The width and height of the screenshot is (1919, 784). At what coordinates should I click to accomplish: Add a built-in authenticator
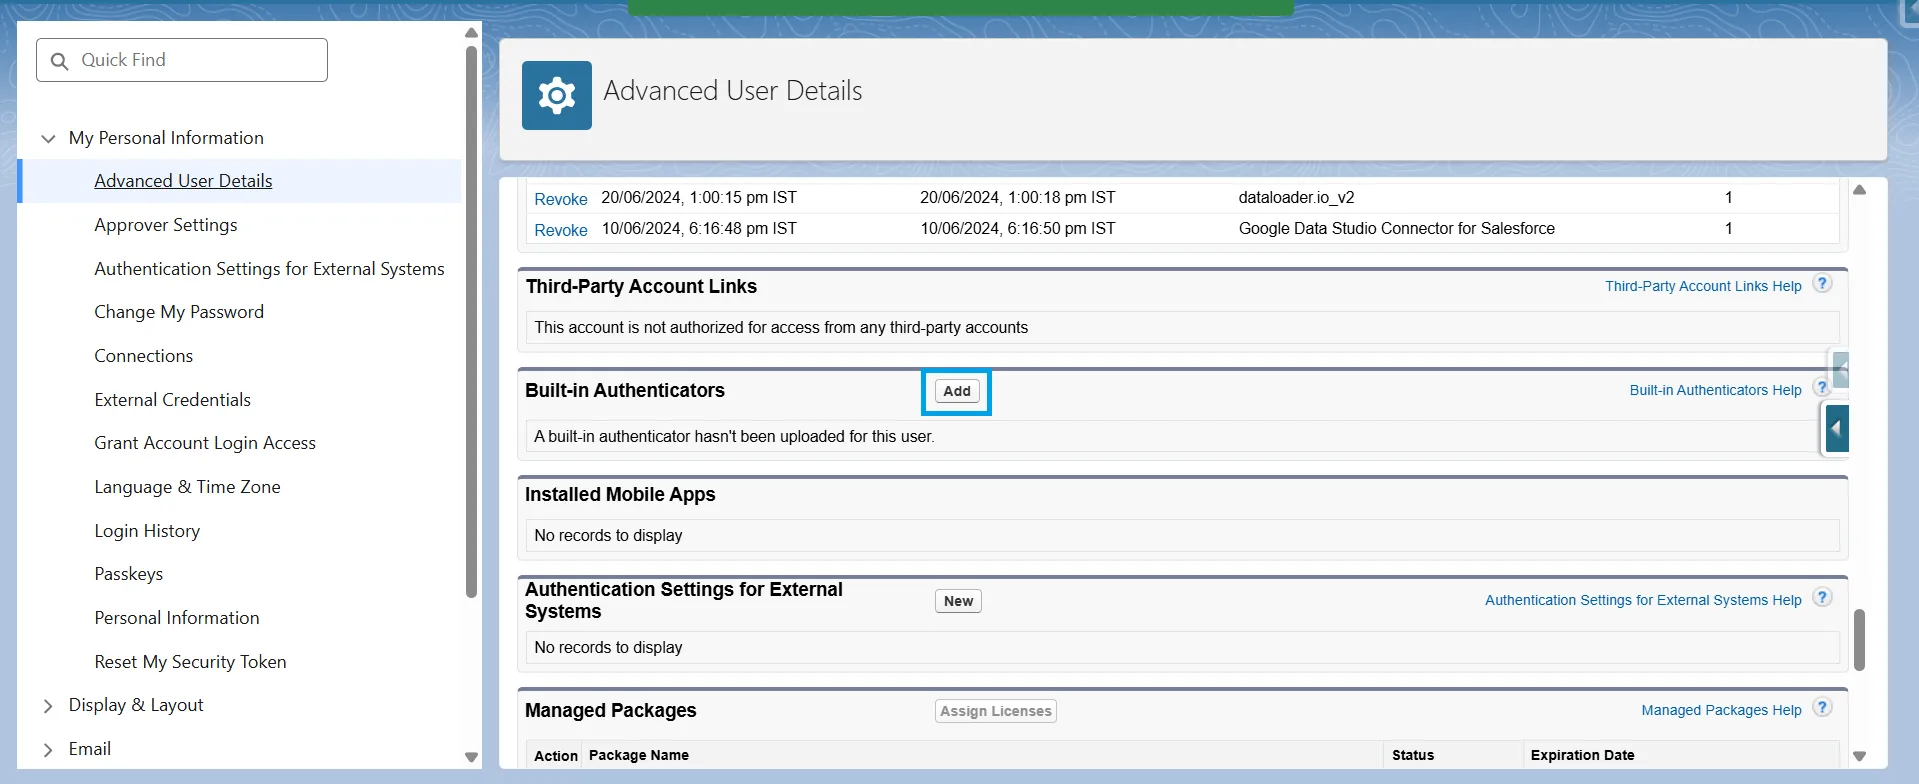point(957,391)
